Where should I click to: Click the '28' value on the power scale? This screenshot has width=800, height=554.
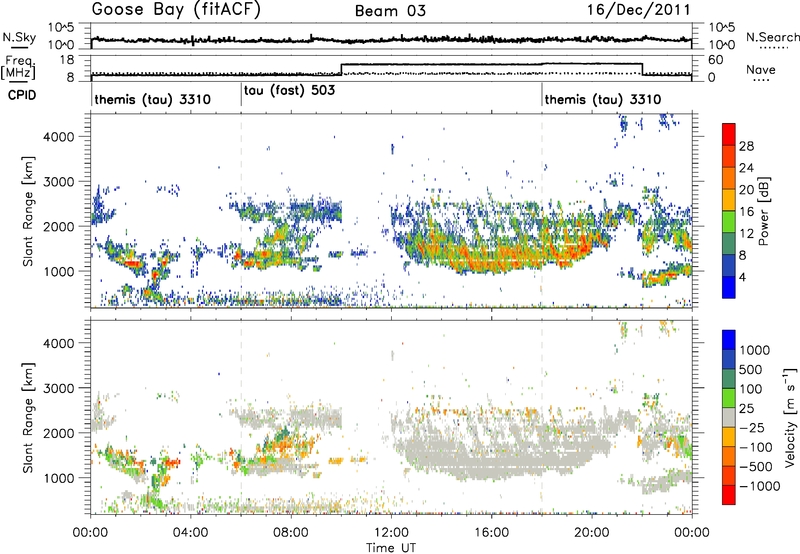point(746,146)
